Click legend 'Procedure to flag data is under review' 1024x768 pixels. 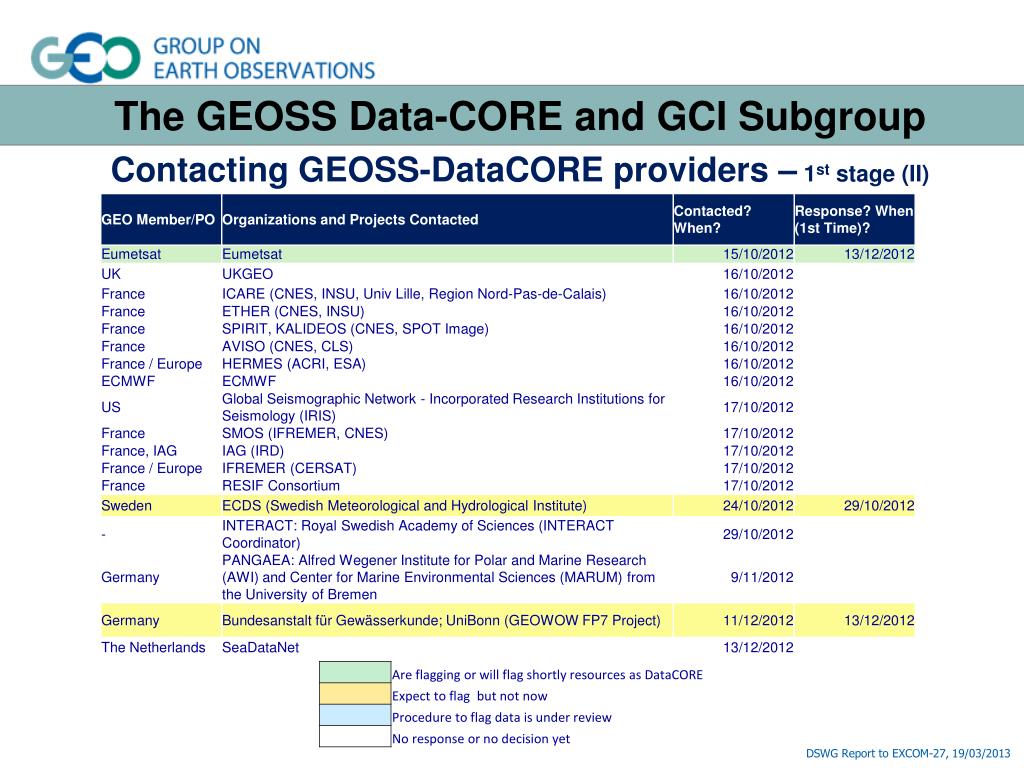click(502, 717)
